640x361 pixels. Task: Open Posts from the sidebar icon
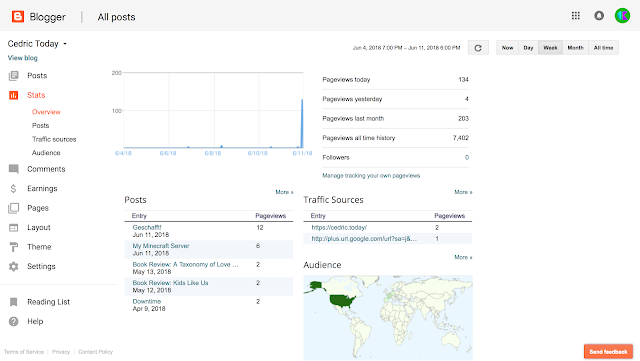point(13,76)
